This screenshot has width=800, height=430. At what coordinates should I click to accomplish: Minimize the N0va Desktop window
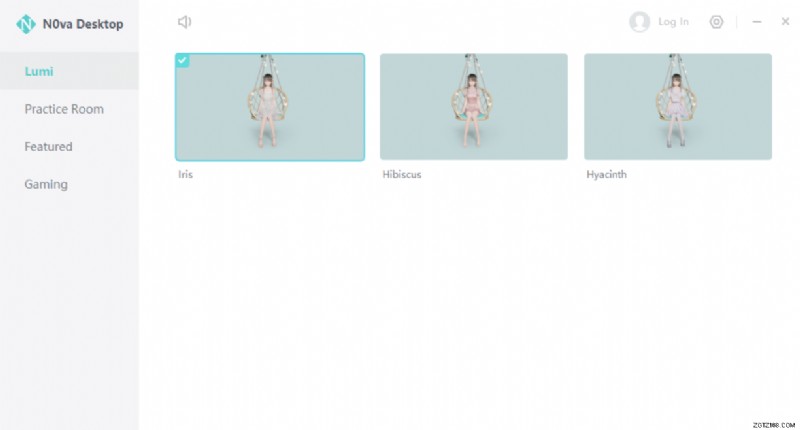click(x=757, y=22)
